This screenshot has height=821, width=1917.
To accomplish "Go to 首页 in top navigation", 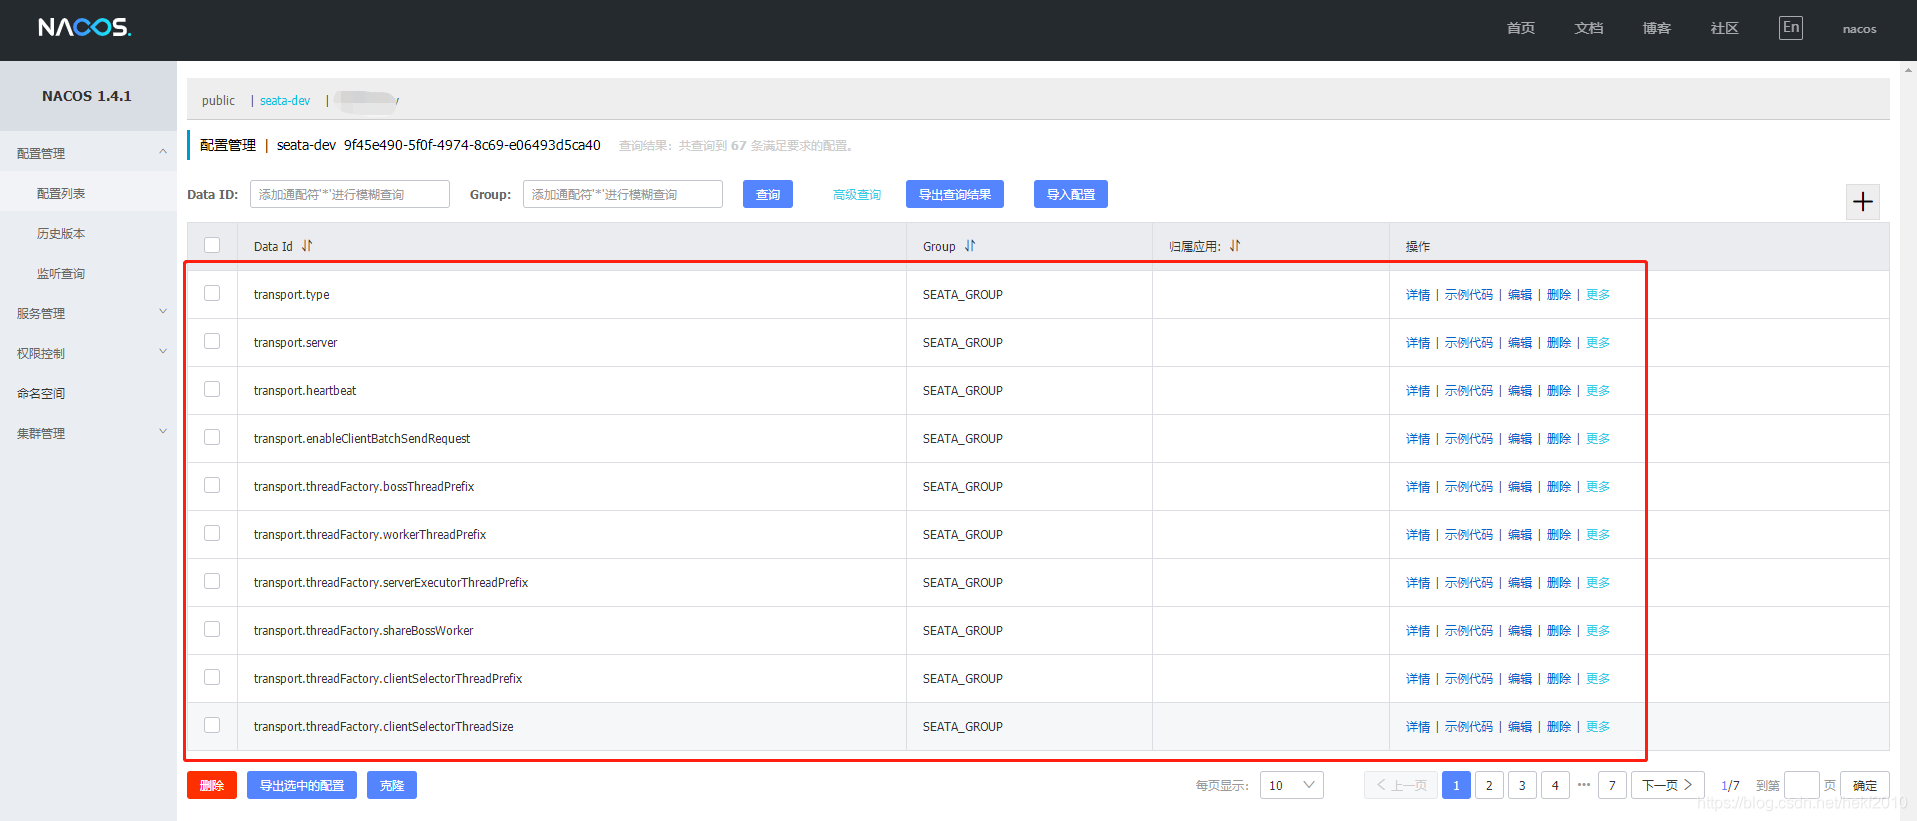I will coord(1520,28).
